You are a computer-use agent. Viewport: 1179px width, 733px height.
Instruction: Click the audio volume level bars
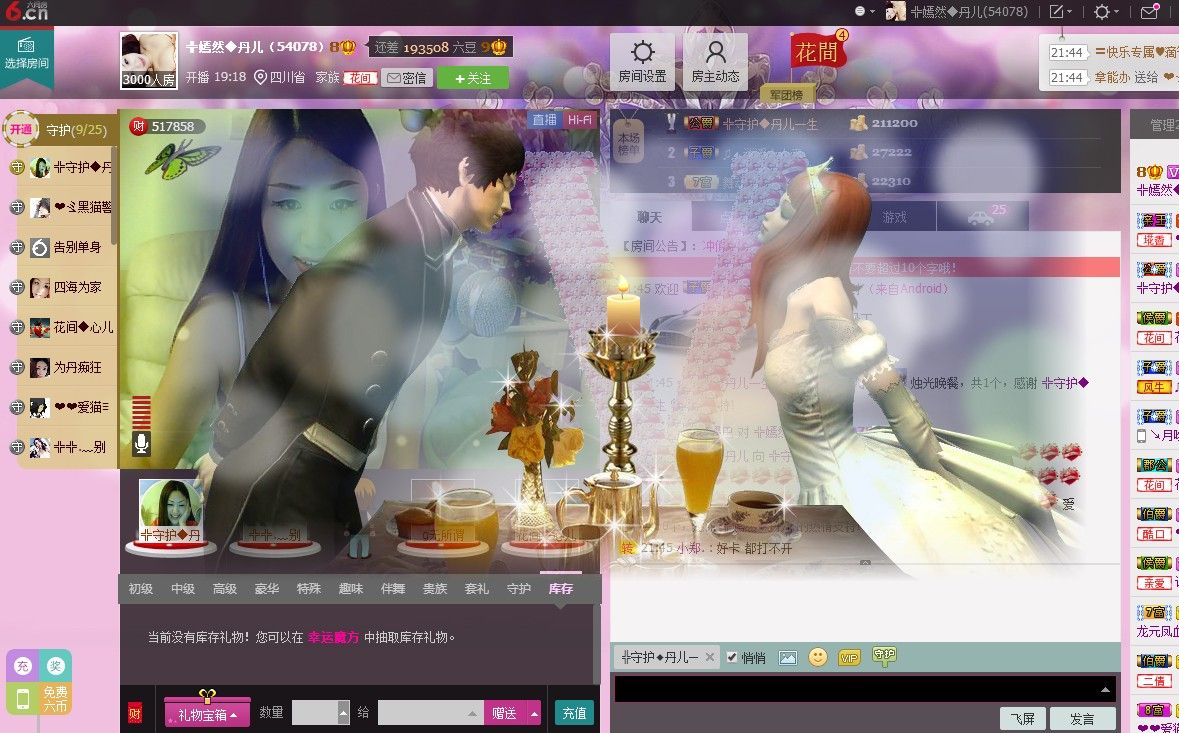click(141, 413)
